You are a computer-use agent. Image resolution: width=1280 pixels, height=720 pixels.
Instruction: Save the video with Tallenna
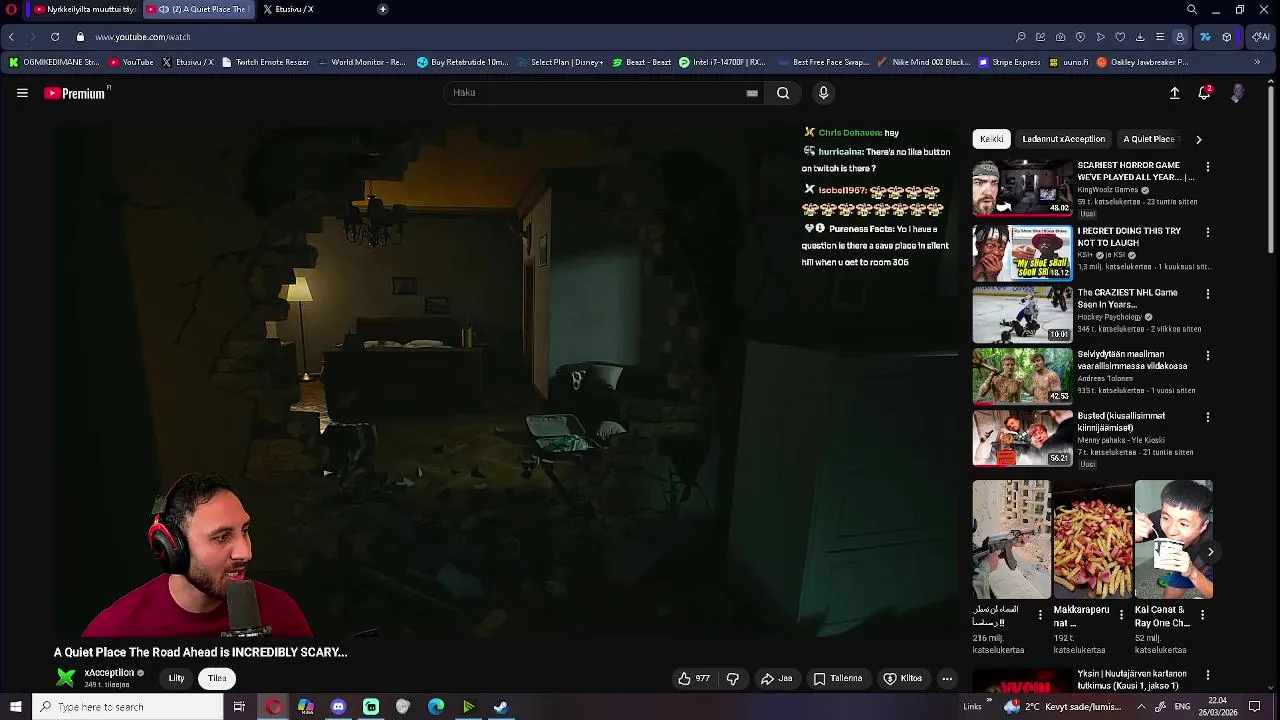(x=838, y=678)
